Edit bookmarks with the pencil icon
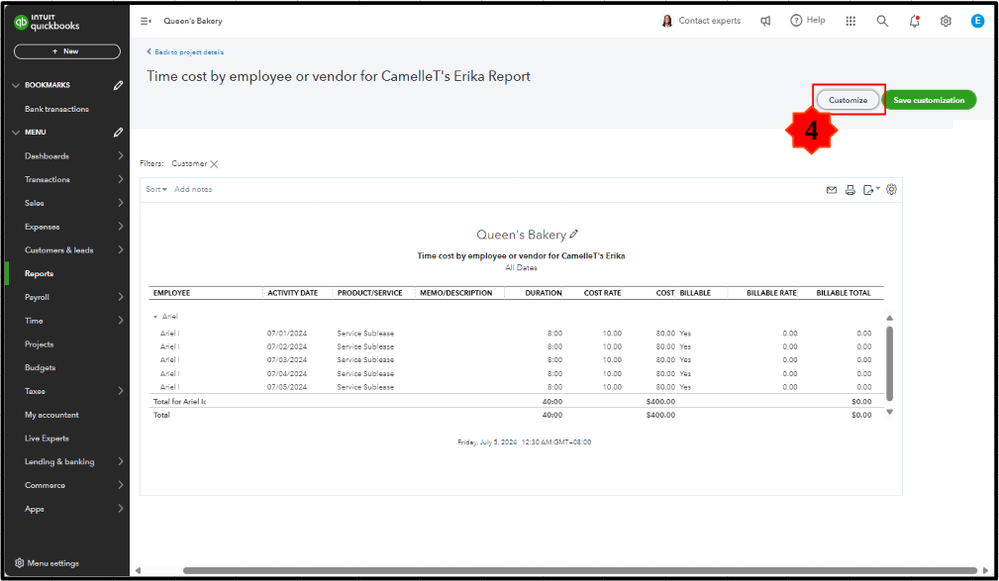Image resolution: width=999 pixels, height=581 pixels. tap(119, 85)
